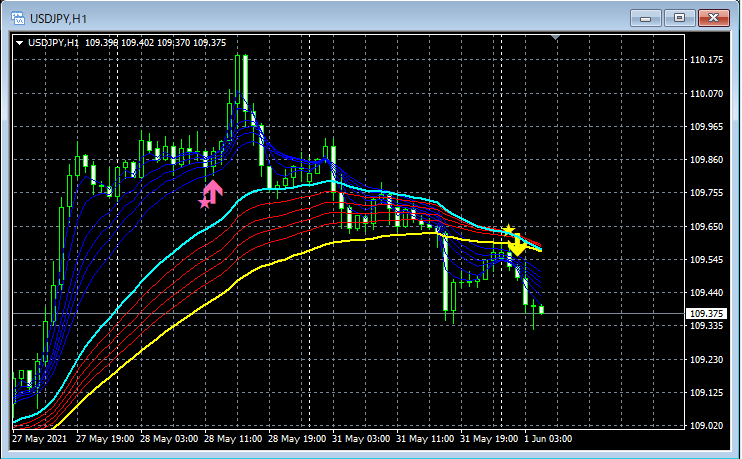This screenshot has height=459, width=742.
Task: Click the pink up arrow buy signal
Action: (213, 192)
